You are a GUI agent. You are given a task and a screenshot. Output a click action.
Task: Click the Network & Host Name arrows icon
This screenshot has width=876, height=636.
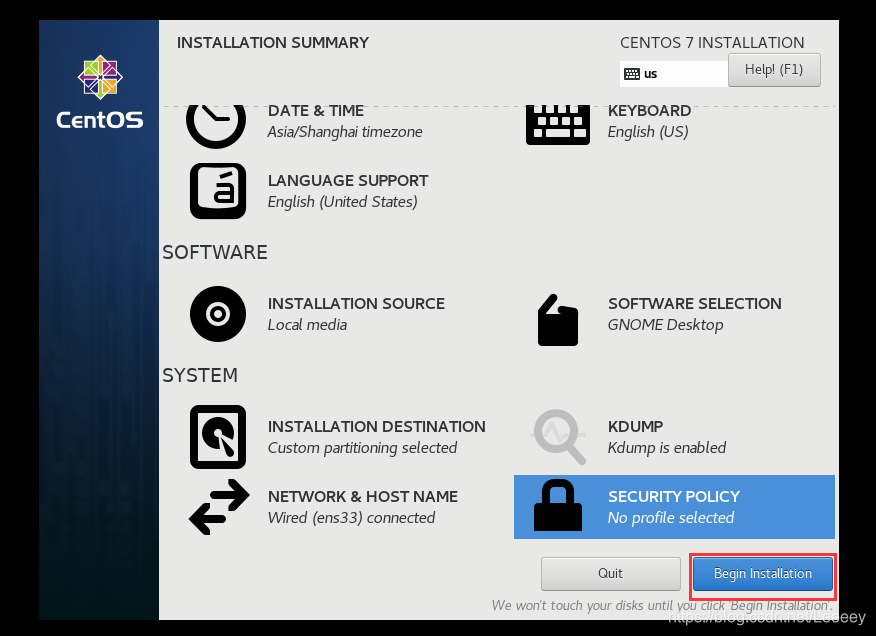pos(219,507)
